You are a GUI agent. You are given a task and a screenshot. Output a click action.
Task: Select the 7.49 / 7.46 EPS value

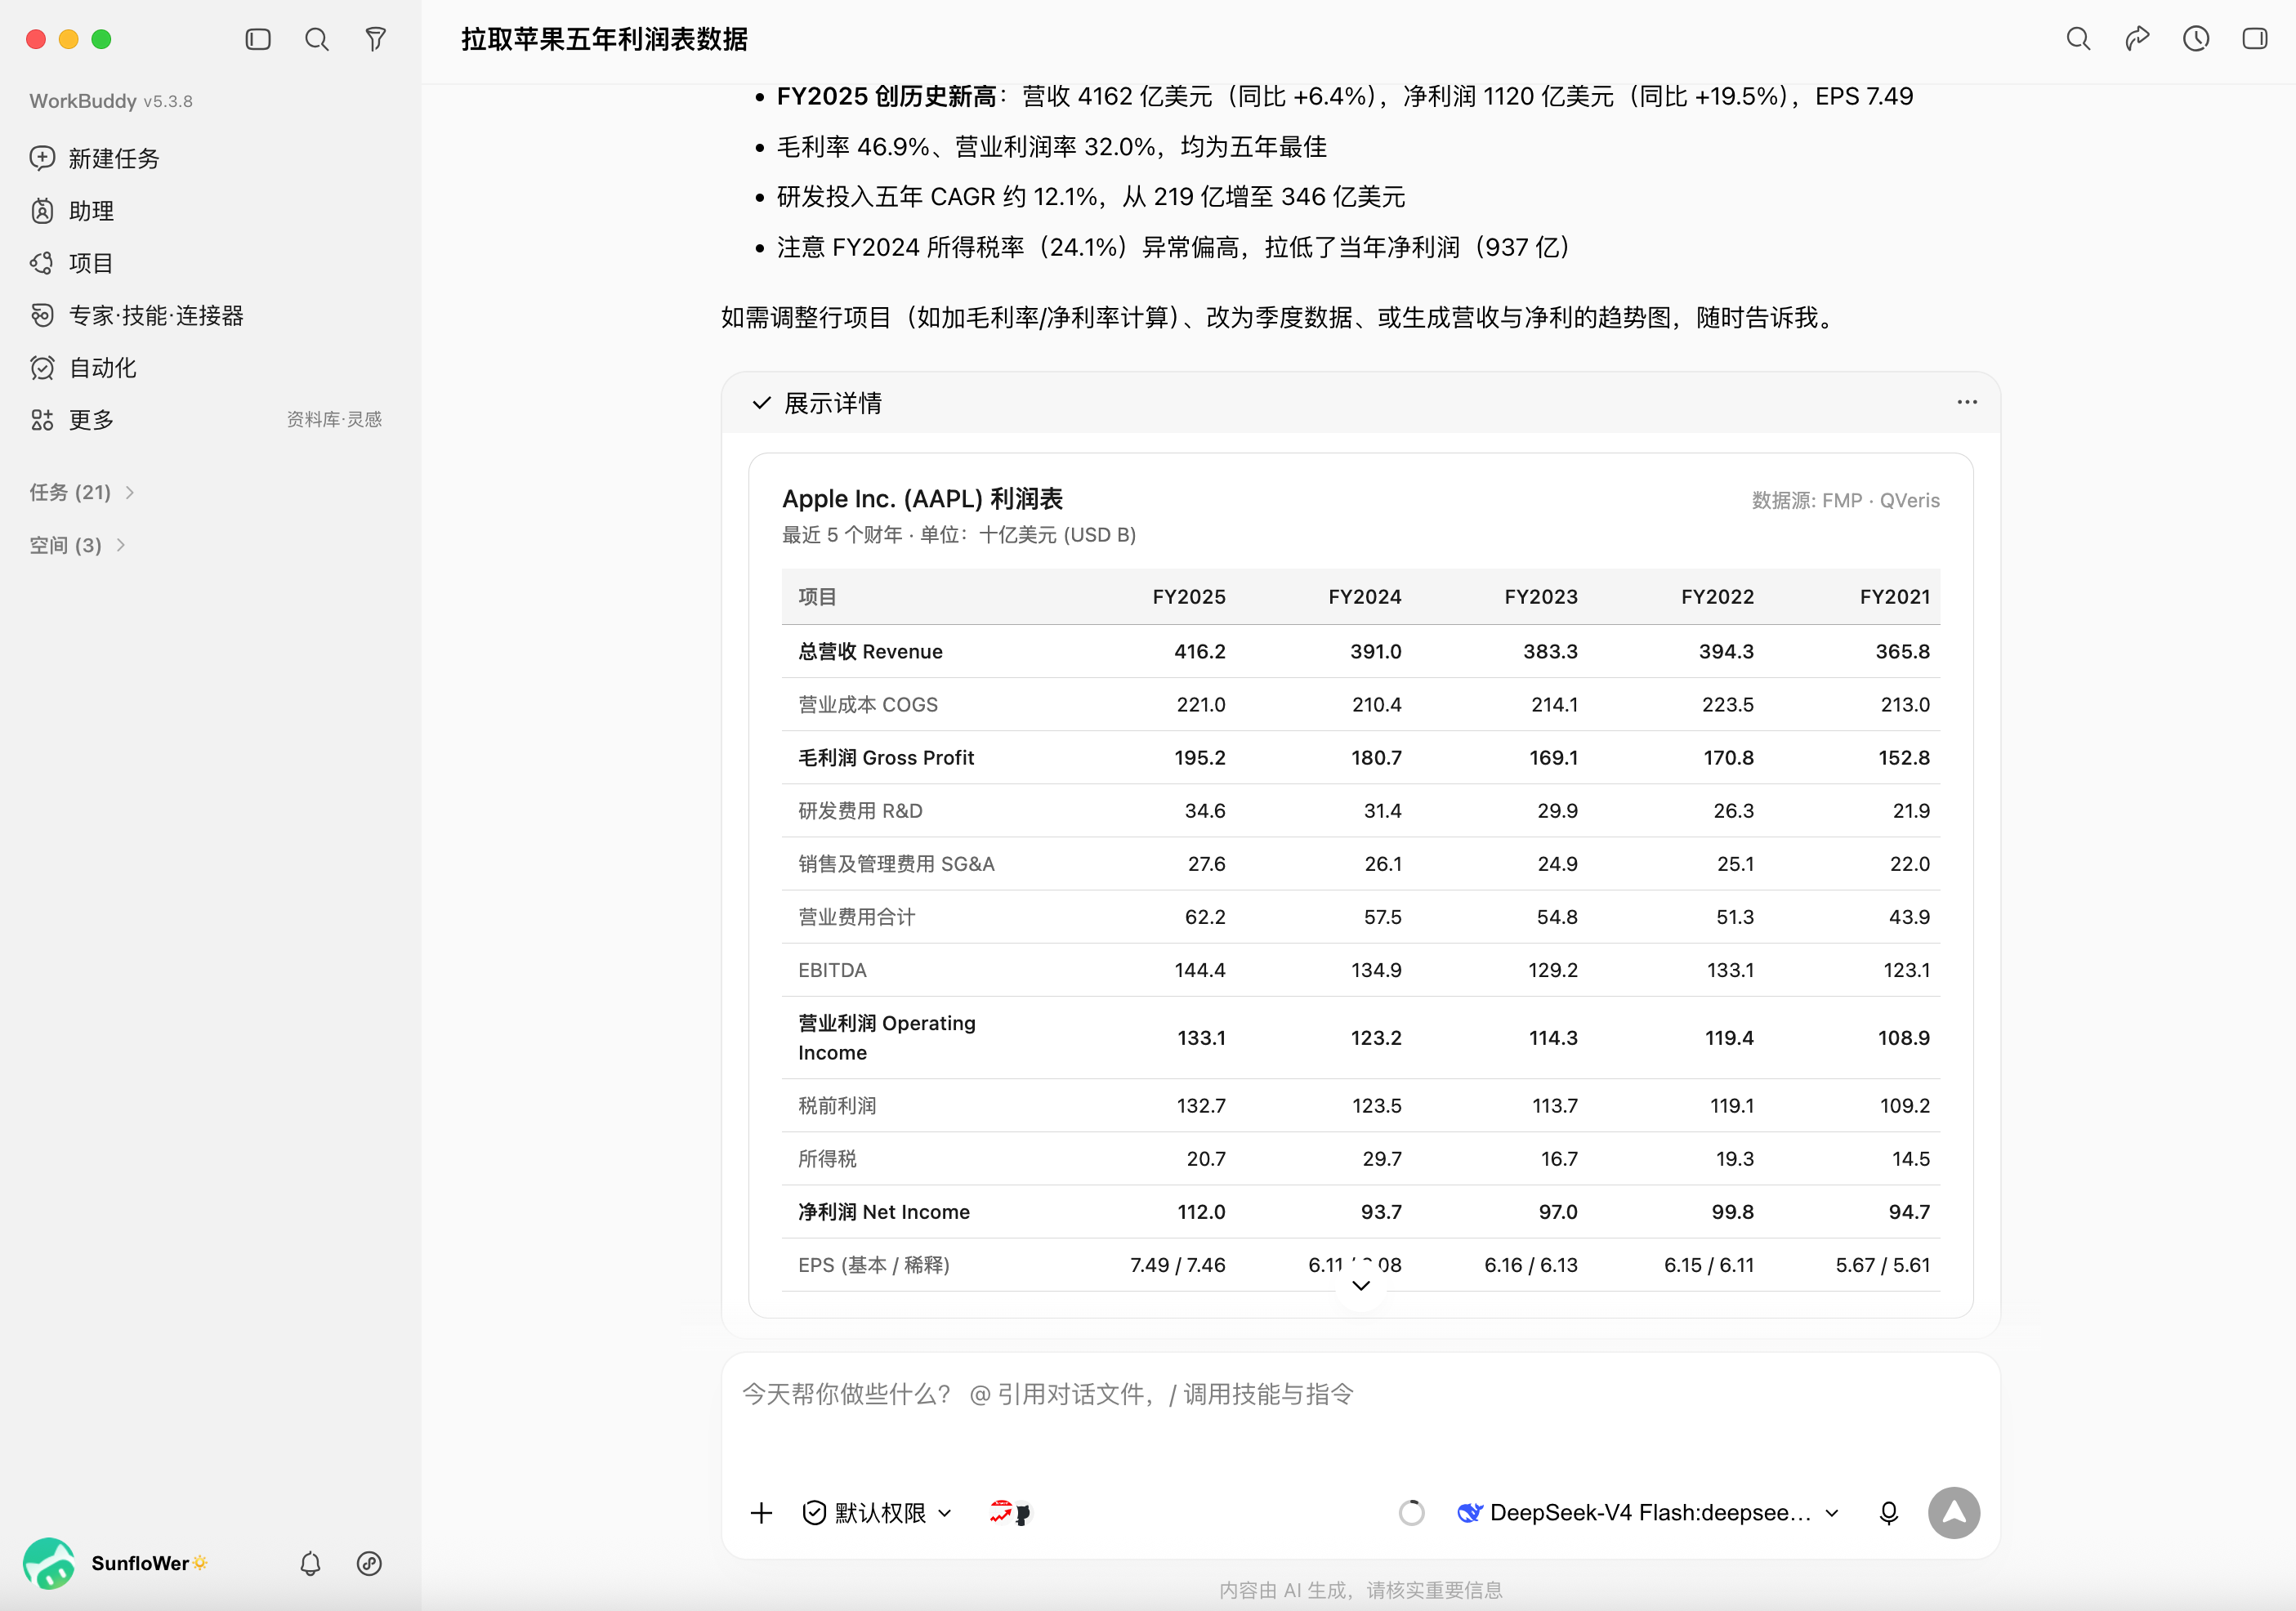point(1178,1265)
